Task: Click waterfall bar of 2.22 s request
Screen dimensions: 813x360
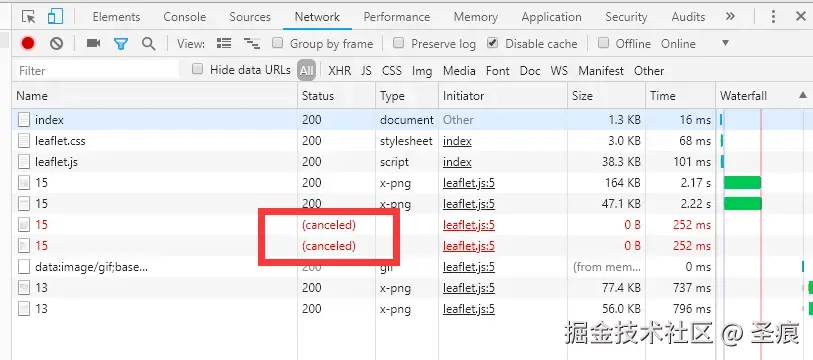Action: (x=742, y=203)
